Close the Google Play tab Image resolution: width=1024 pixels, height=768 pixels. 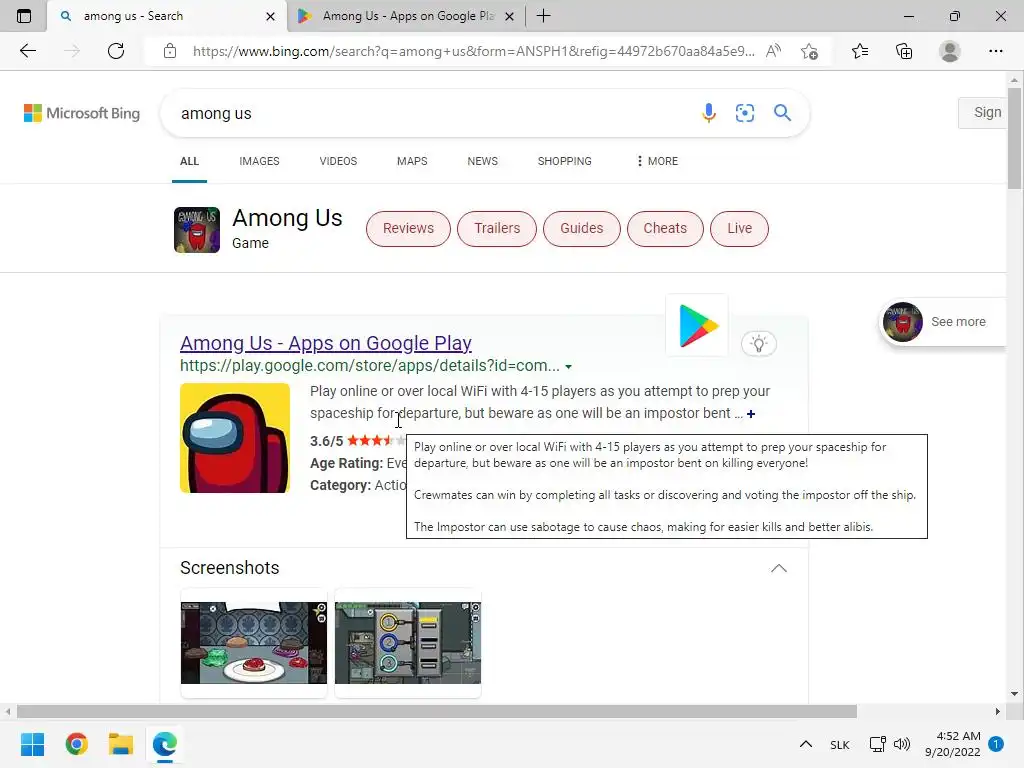tap(510, 16)
